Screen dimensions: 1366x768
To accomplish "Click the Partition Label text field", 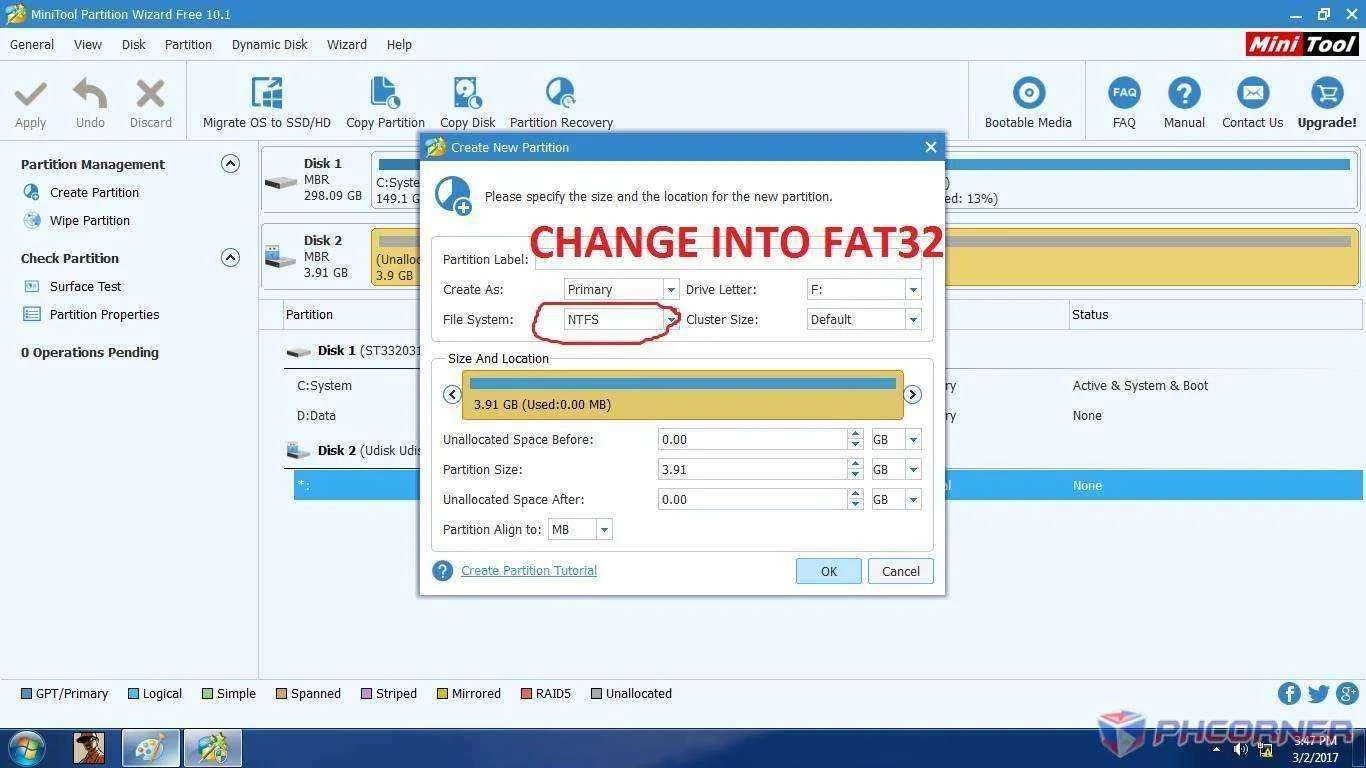I will pyautogui.click(x=728, y=259).
